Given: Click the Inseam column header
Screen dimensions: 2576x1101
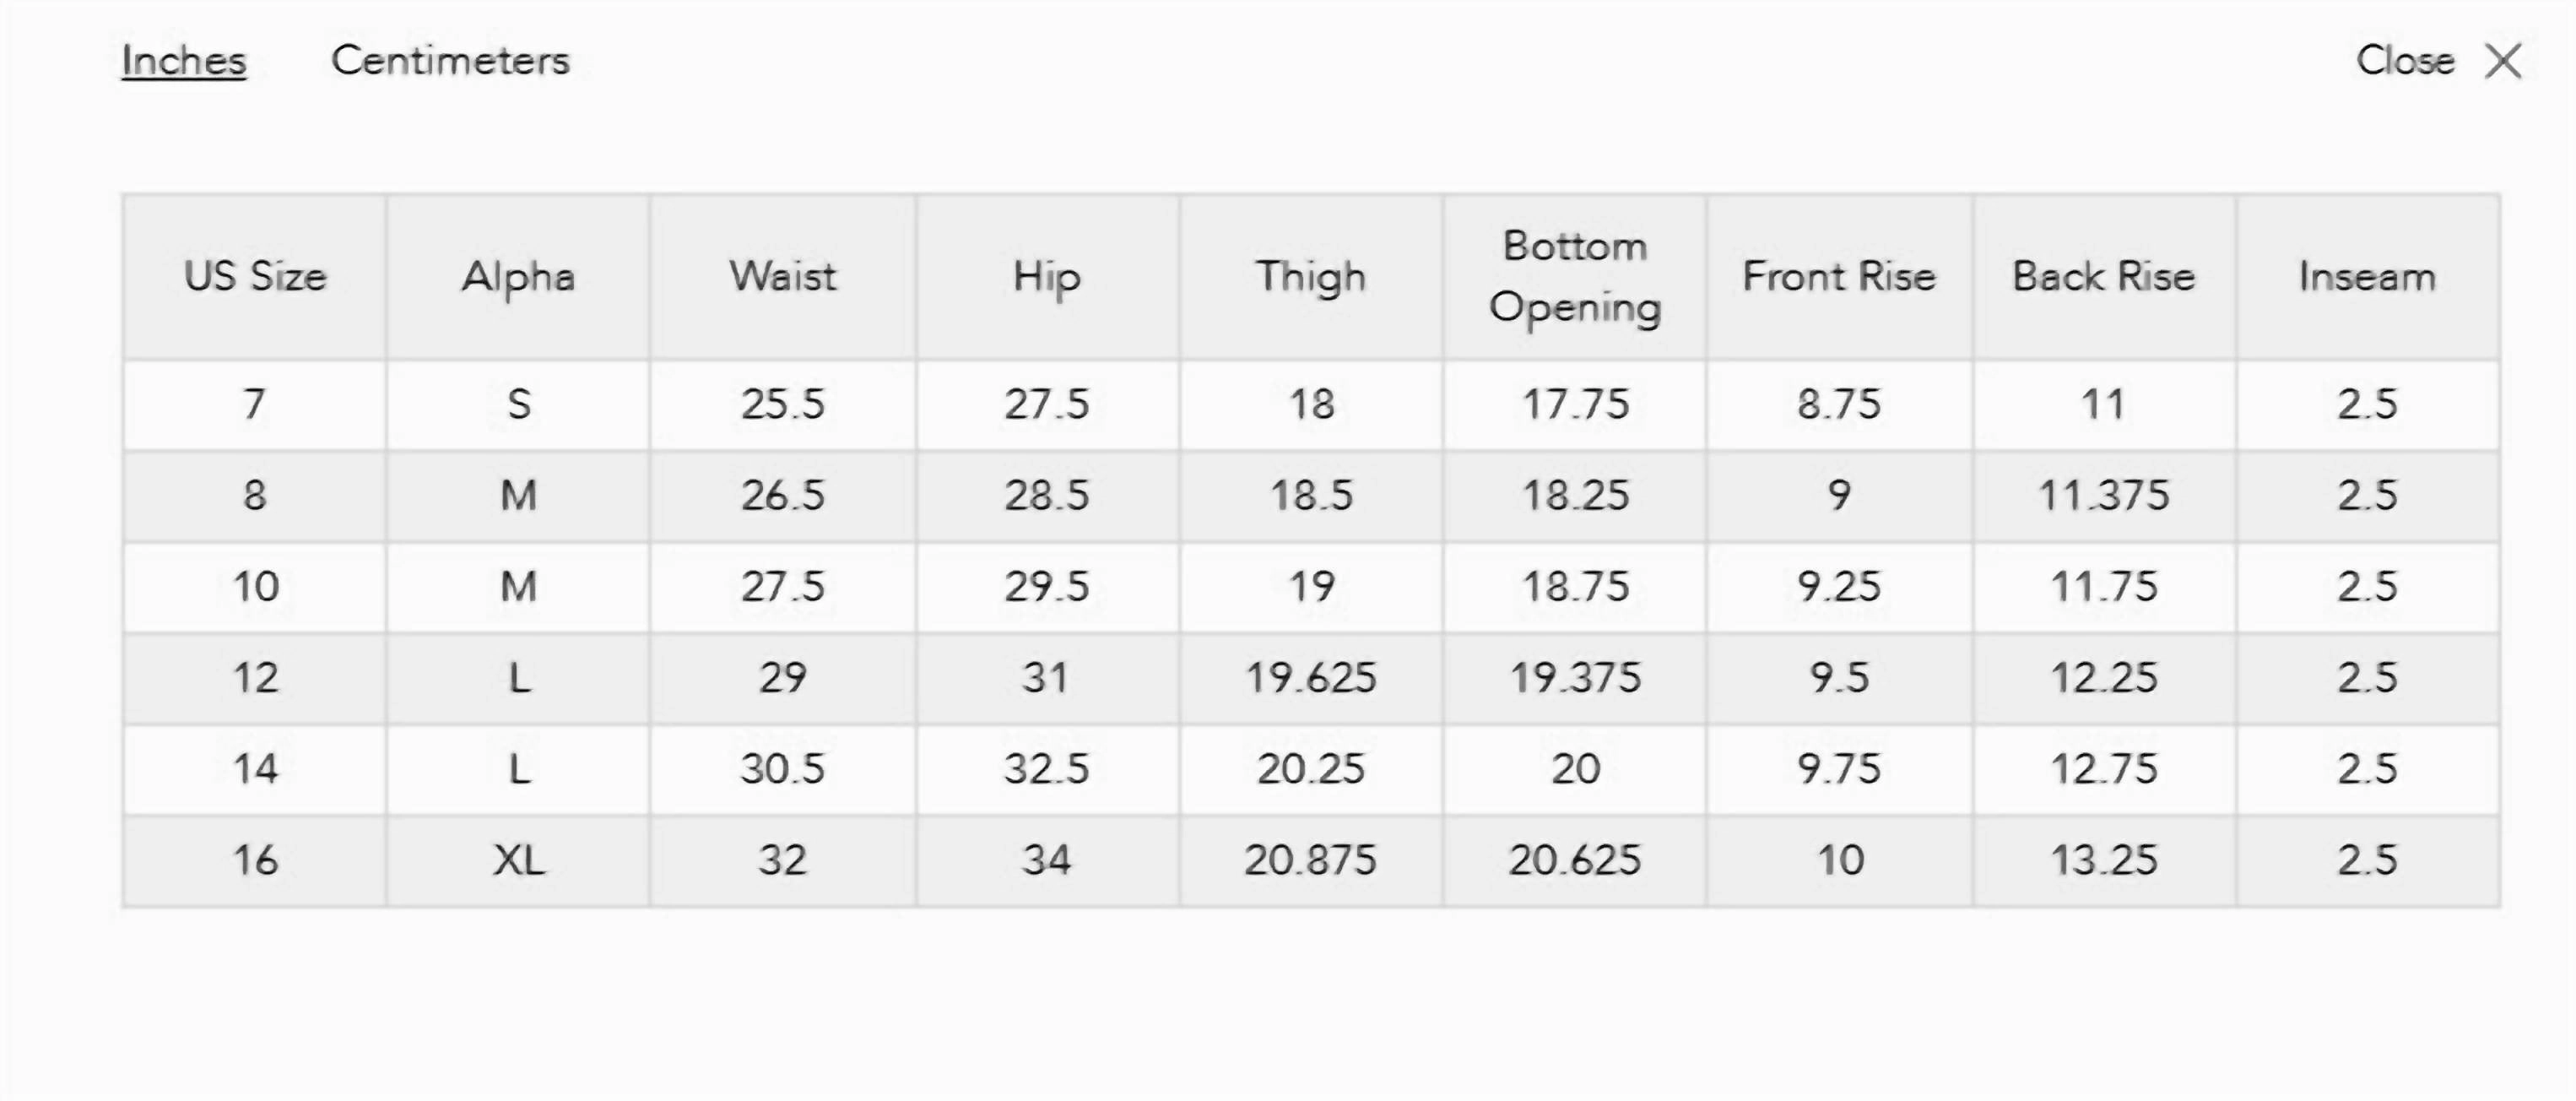Looking at the screenshot, I should tap(2368, 277).
